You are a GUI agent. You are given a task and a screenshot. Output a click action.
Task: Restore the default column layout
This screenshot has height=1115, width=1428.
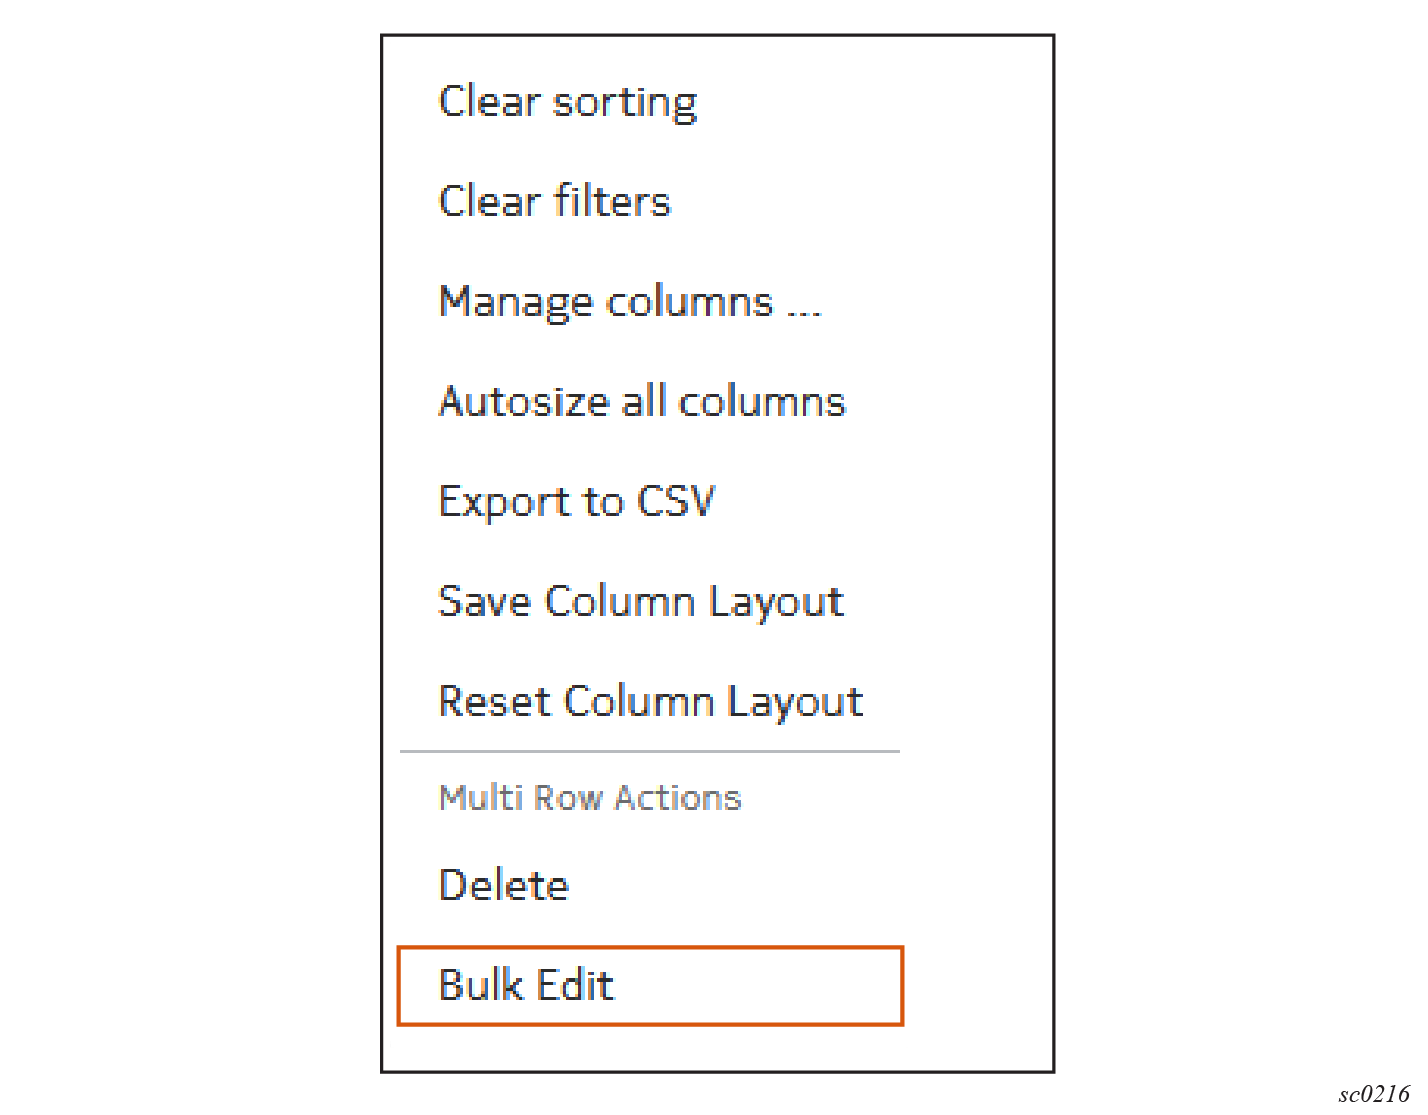(x=650, y=702)
